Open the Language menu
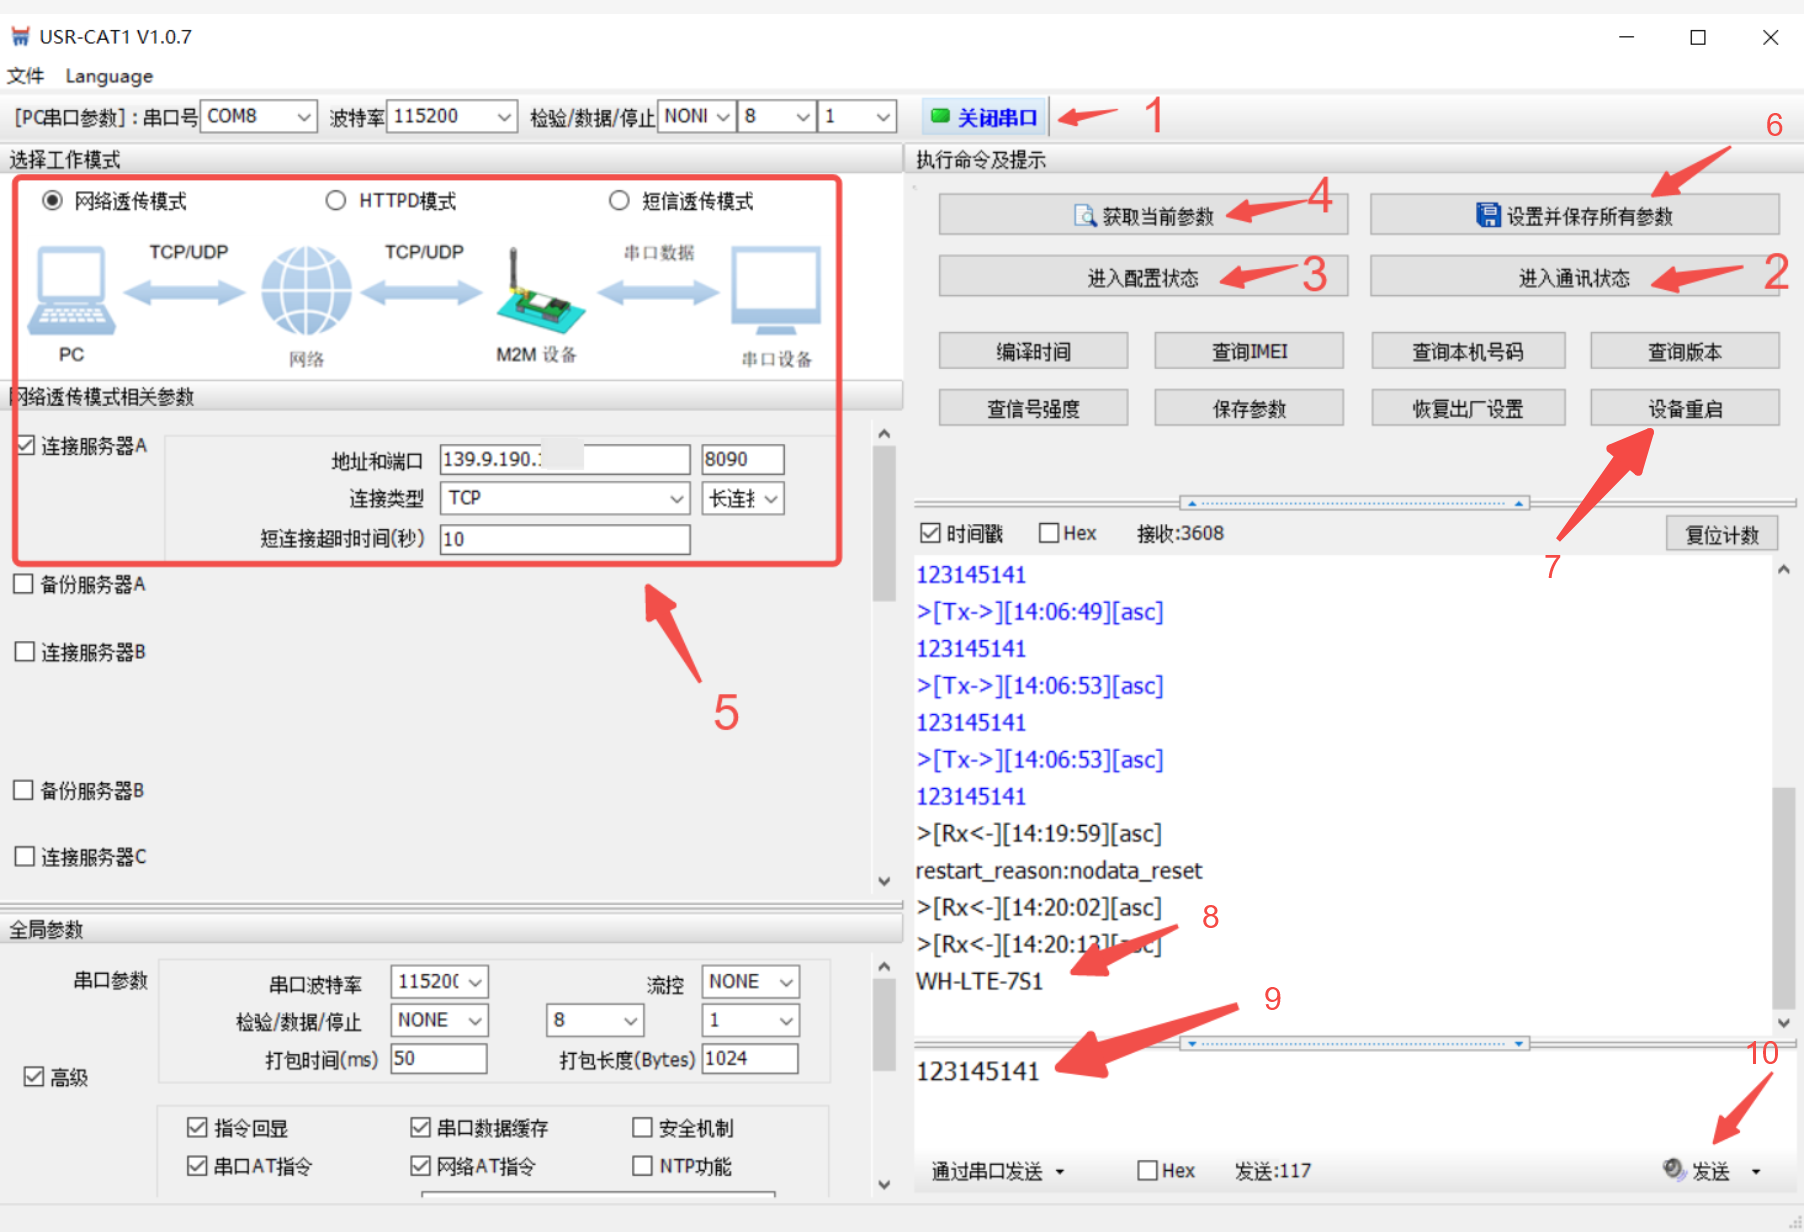 pyautogui.click(x=109, y=76)
